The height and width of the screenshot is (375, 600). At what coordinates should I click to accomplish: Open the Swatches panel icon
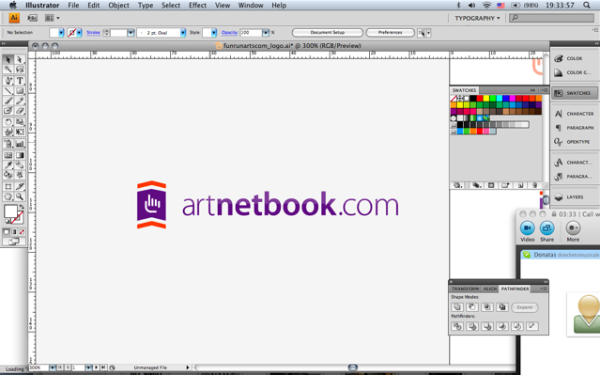(x=574, y=93)
